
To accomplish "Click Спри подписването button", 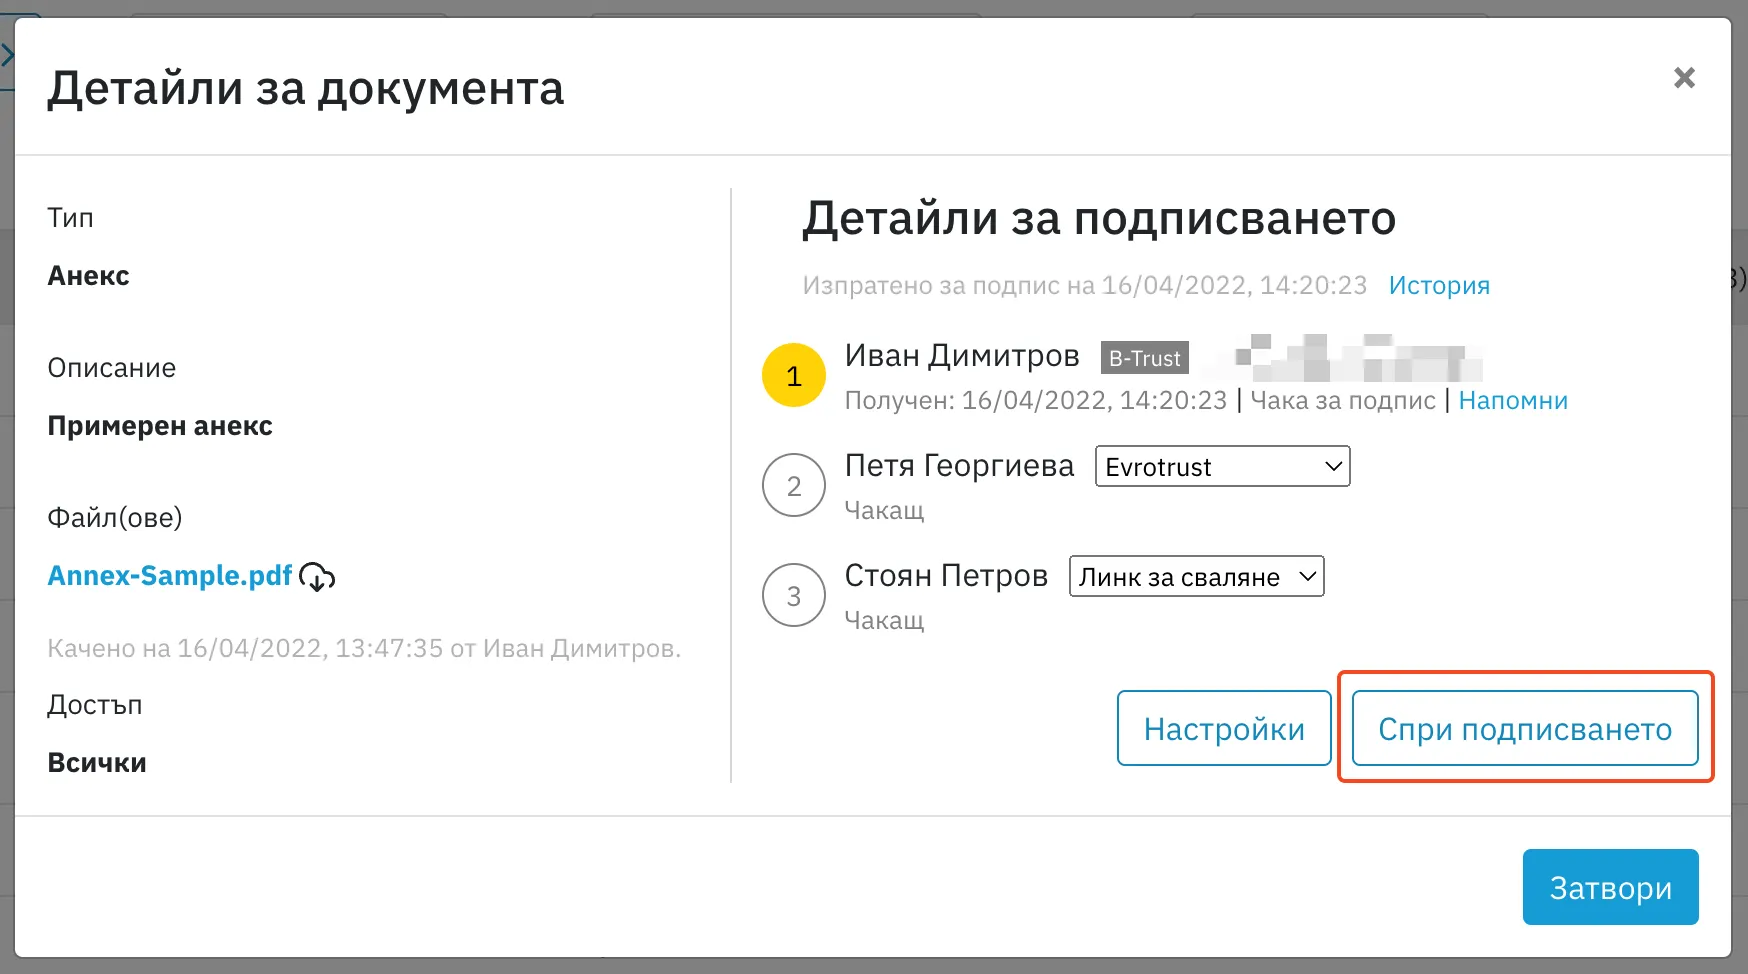I will pos(1525,728).
